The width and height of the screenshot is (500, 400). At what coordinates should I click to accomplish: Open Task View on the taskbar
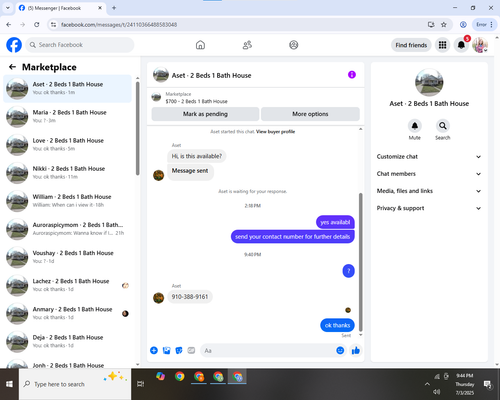(141, 384)
